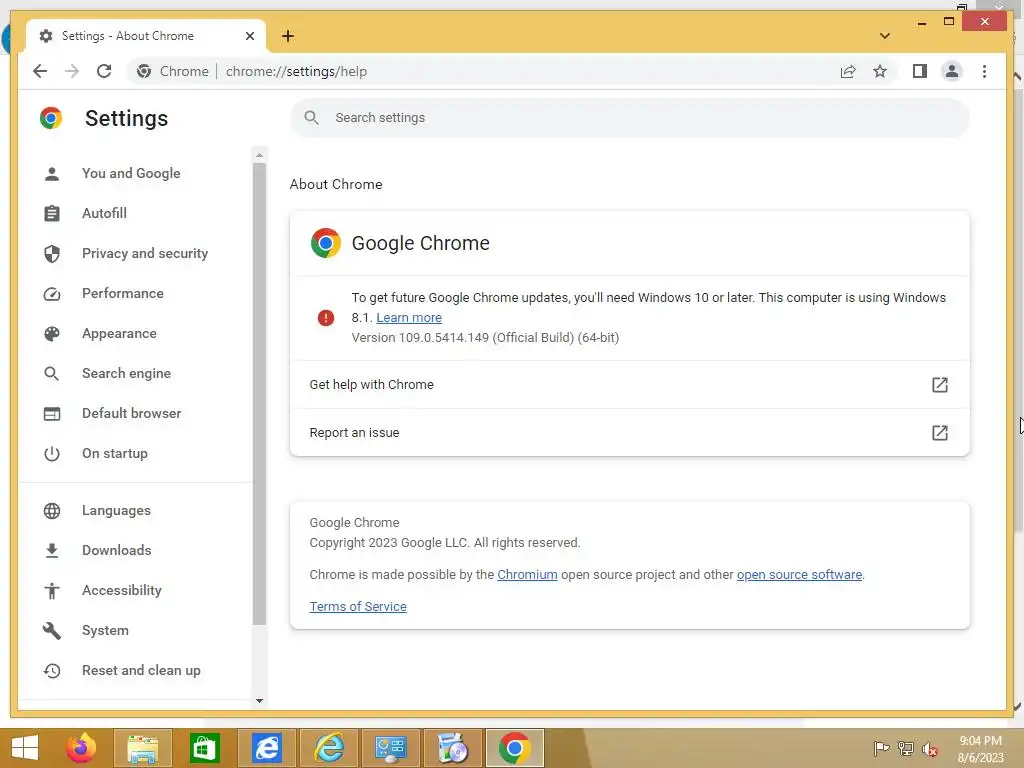Open File Explorer from taskbar

pyautogui.click(x=142, y=748)
